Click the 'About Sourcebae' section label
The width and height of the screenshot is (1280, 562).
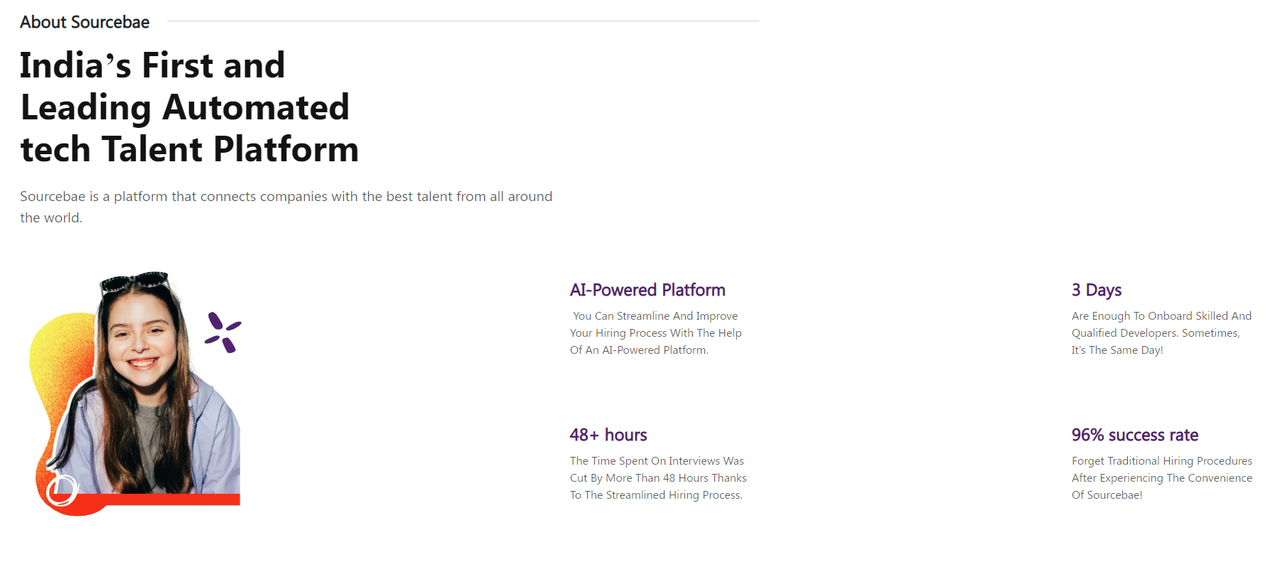point(85,21)
